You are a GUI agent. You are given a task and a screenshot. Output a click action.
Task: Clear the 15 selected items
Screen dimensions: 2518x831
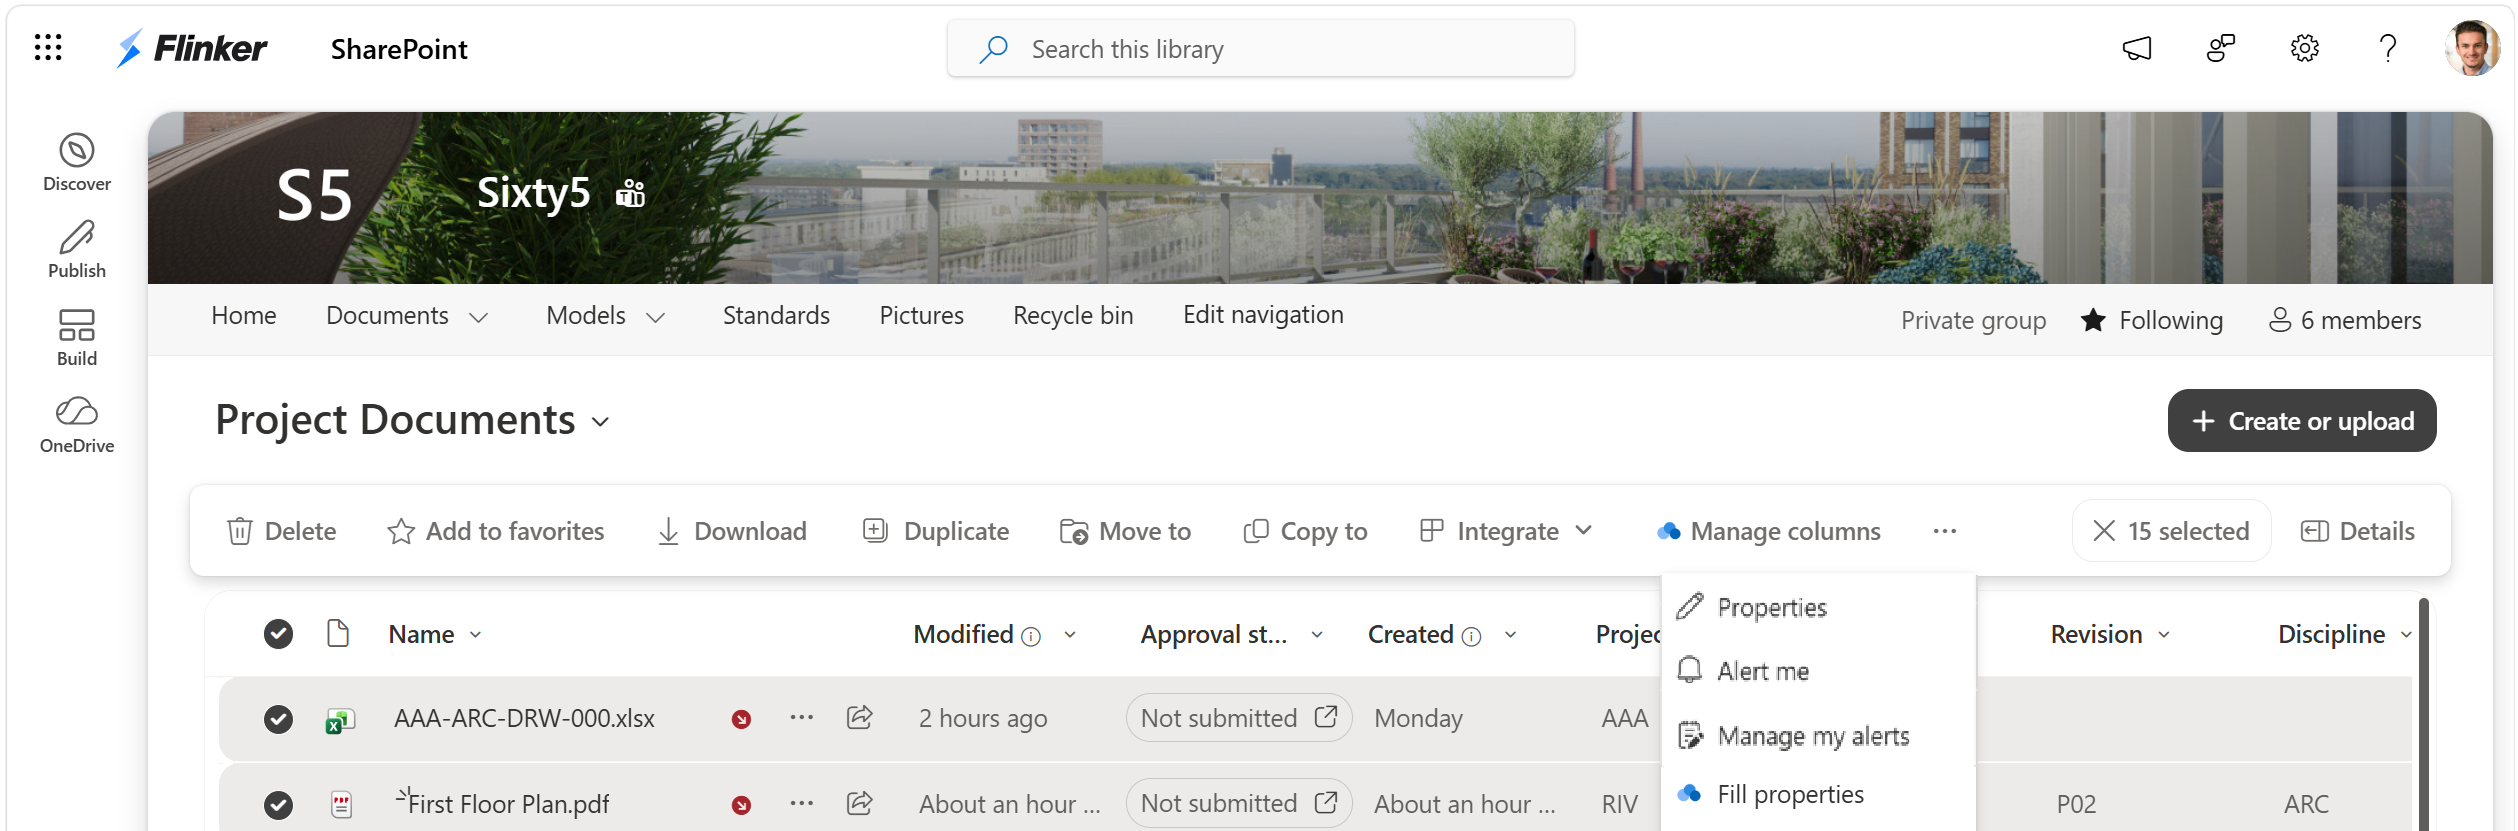[2171, 531]
